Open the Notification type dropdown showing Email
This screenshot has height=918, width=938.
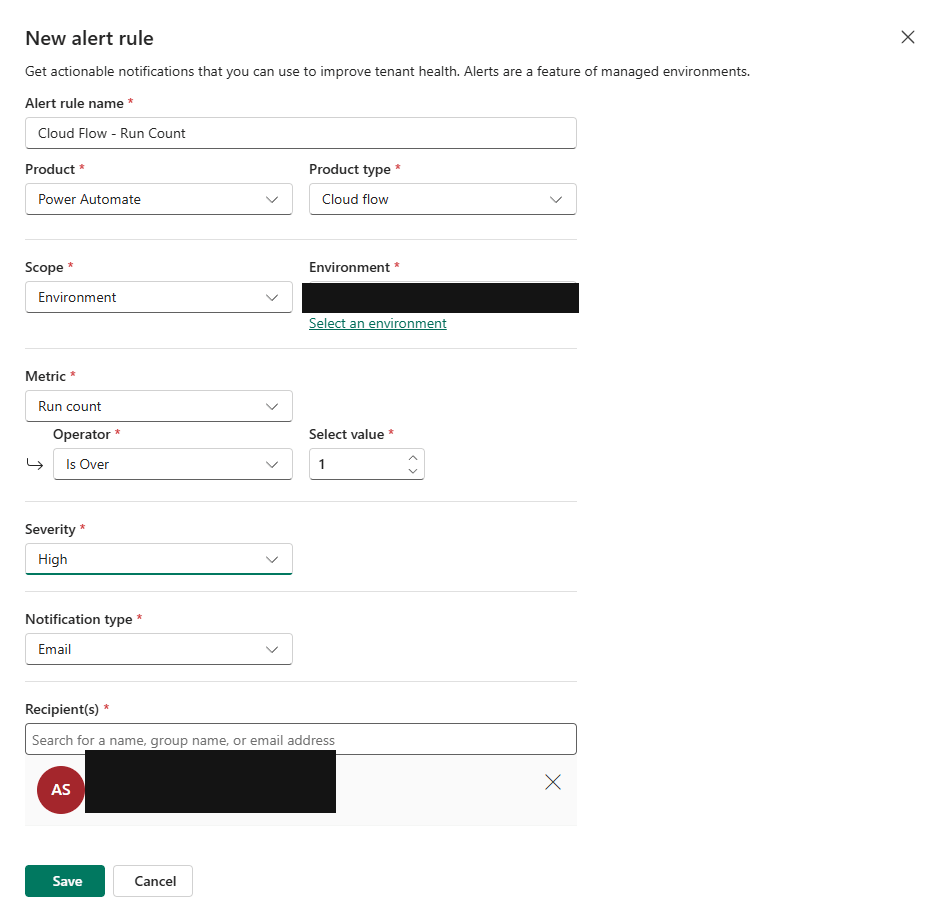159,649
